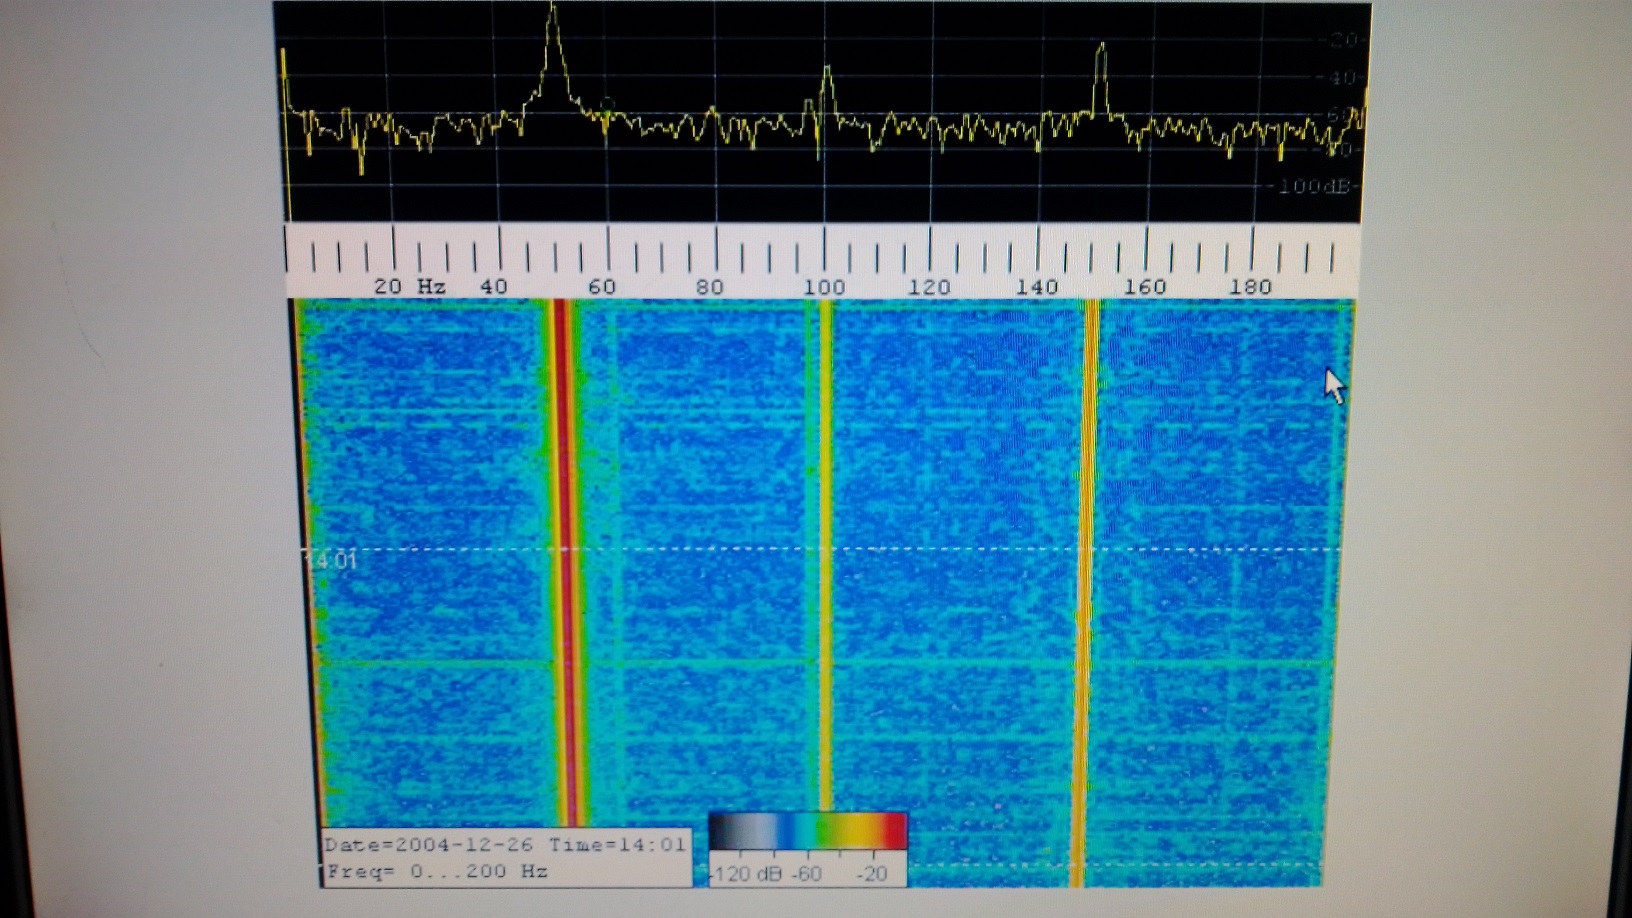Click the -40 amplitude axis label

[x=1338, y=77]
